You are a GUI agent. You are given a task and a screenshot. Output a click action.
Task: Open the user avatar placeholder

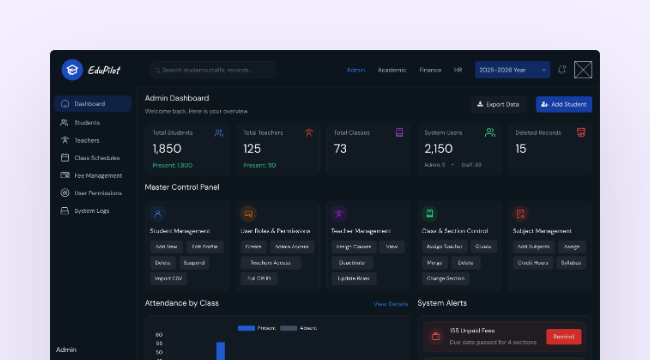click(583, 70)
